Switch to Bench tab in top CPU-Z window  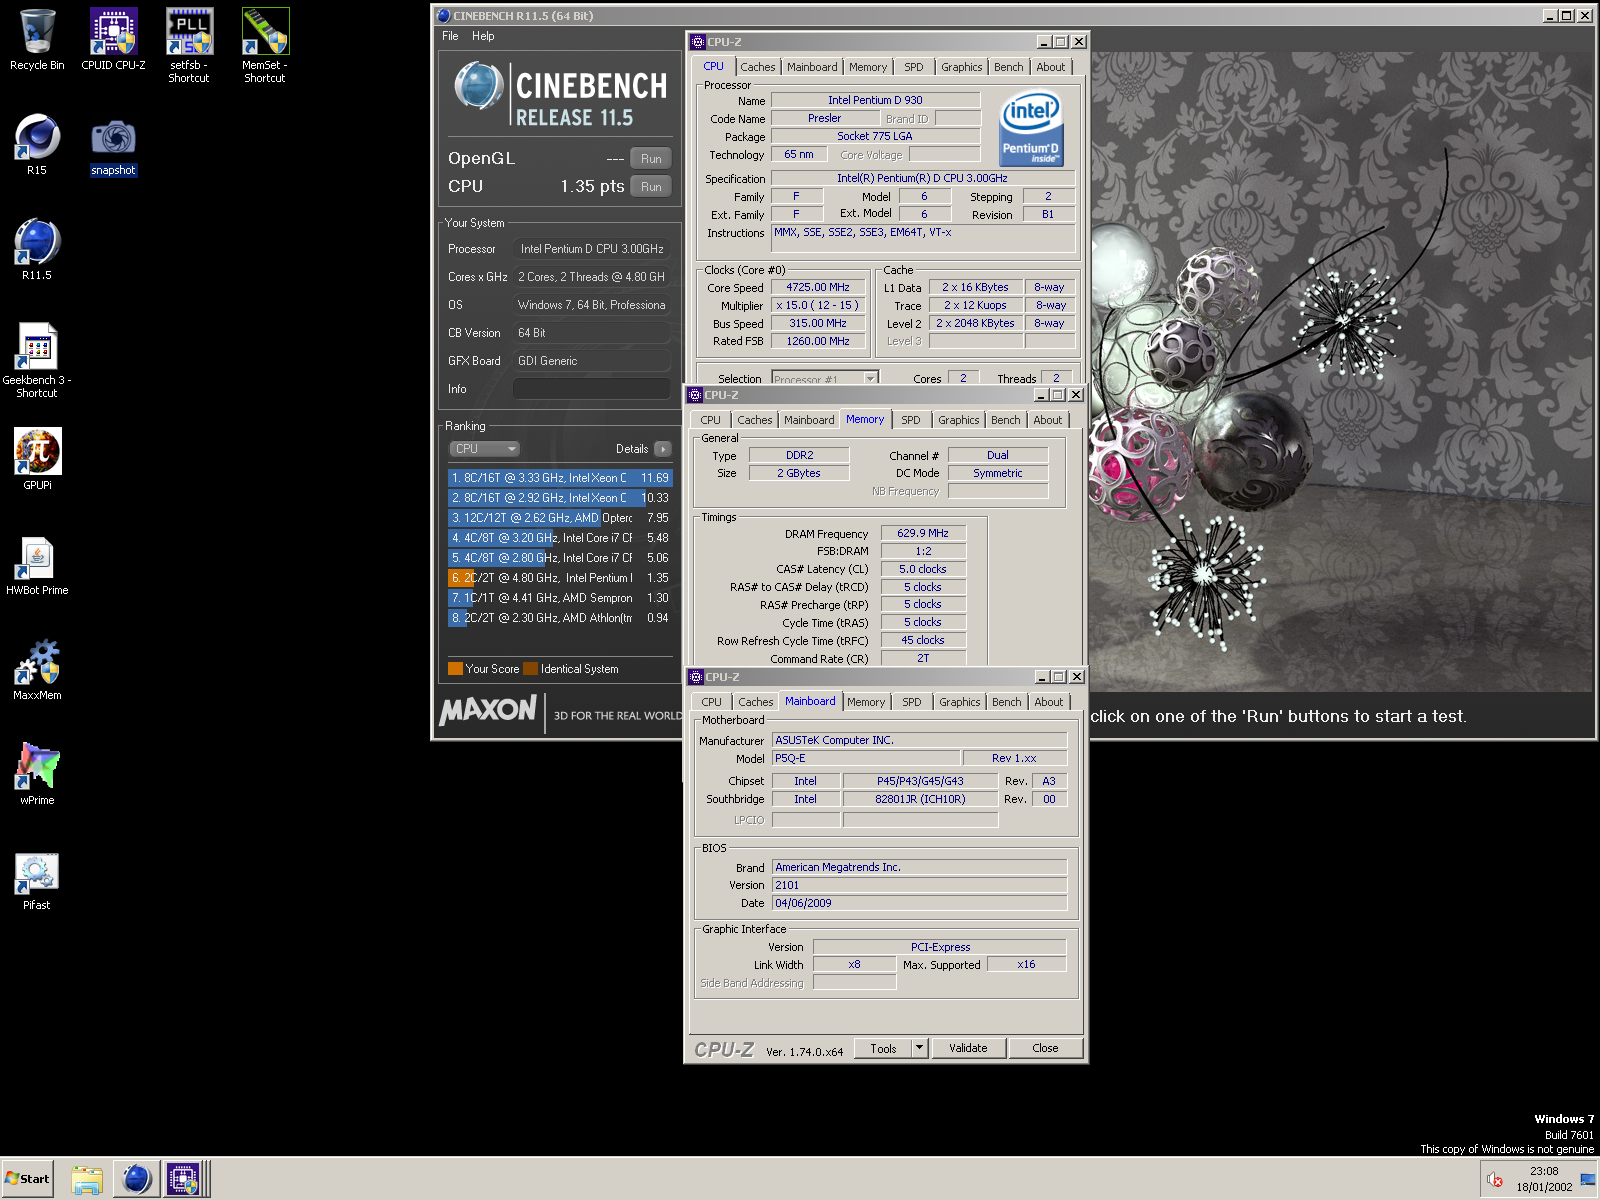1008,67
